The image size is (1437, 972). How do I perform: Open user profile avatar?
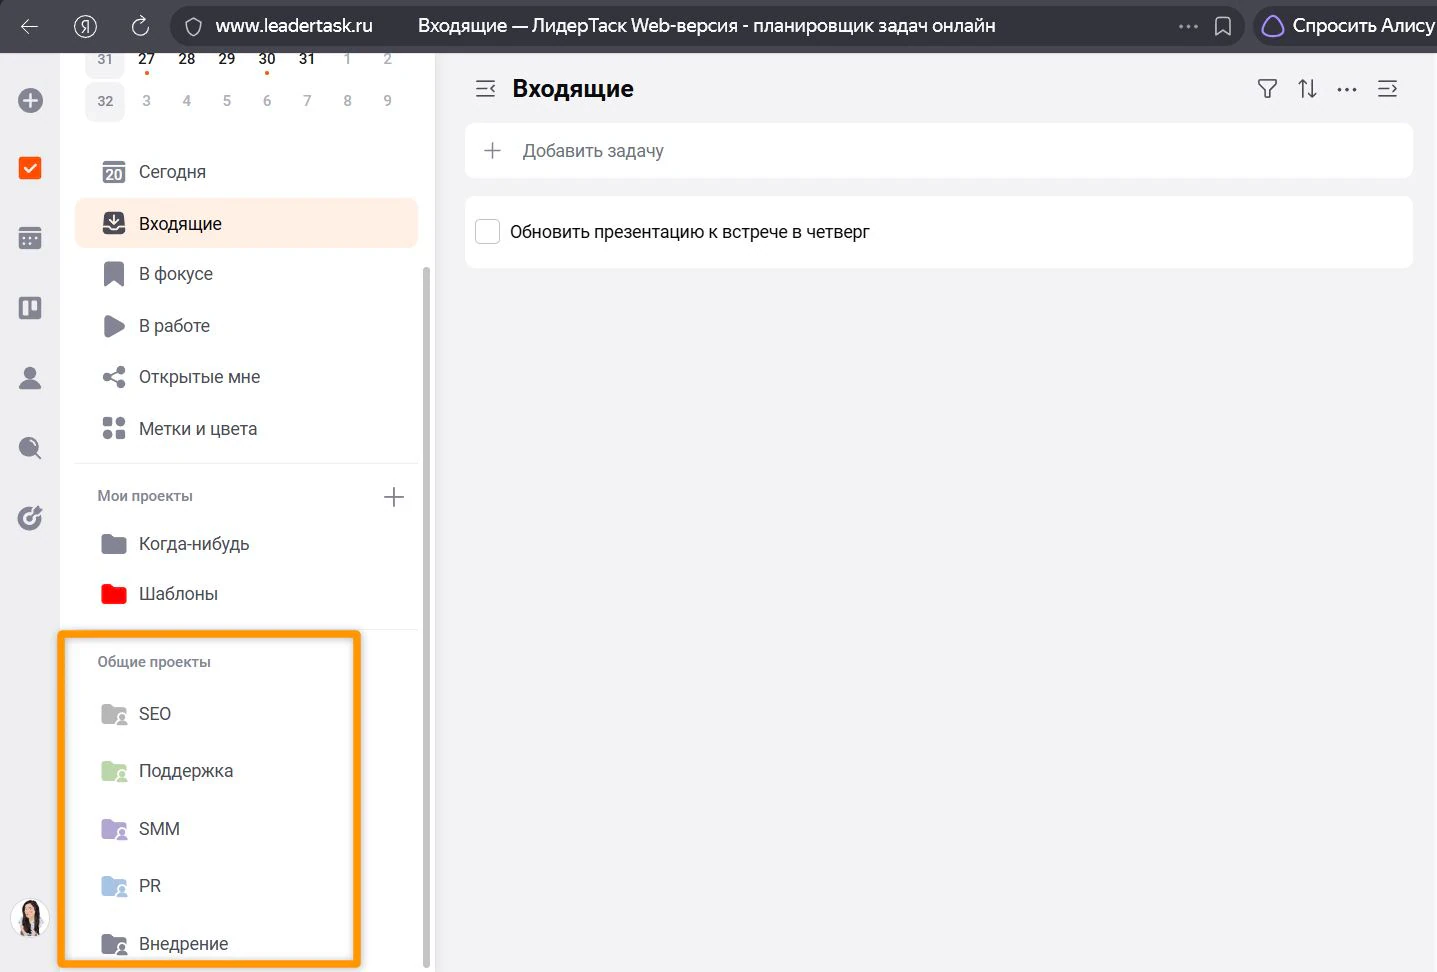tap(30, 917)
